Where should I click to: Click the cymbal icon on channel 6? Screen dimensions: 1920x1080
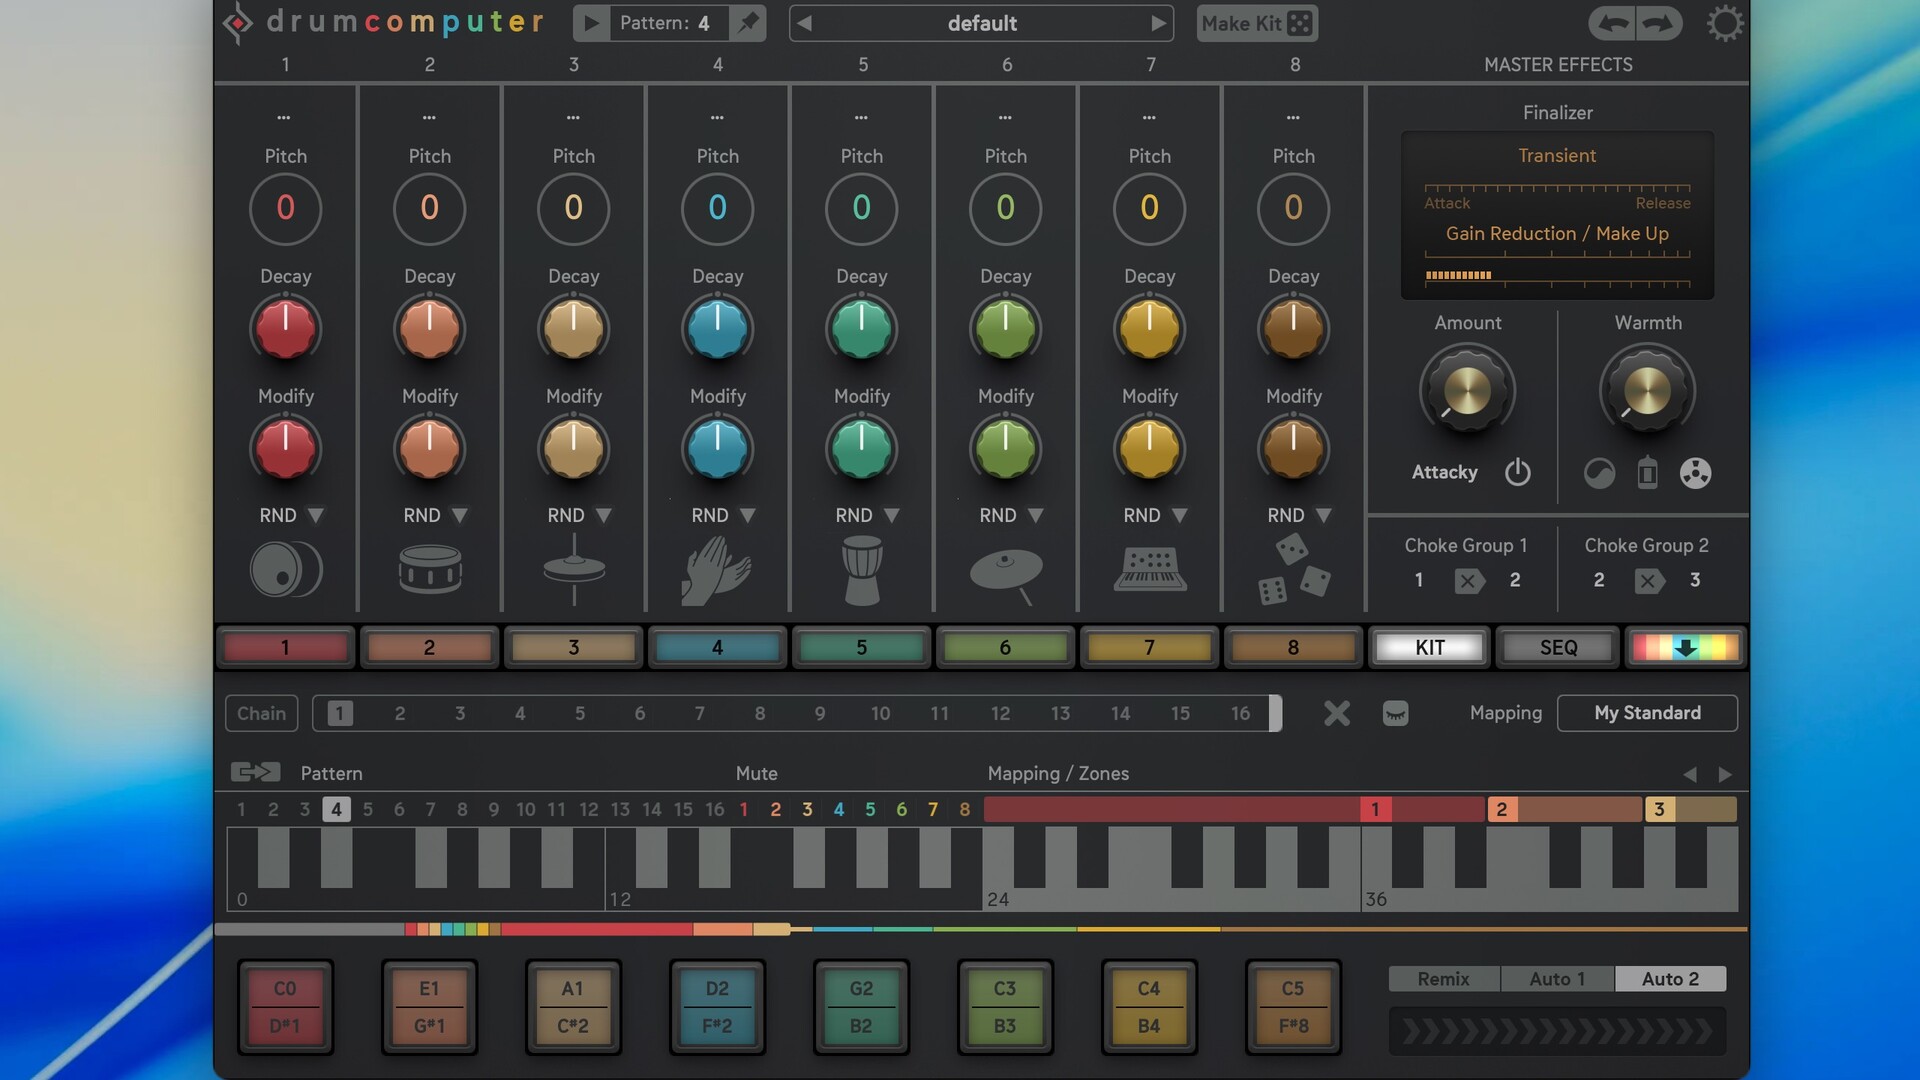(x=1006, y=575)
